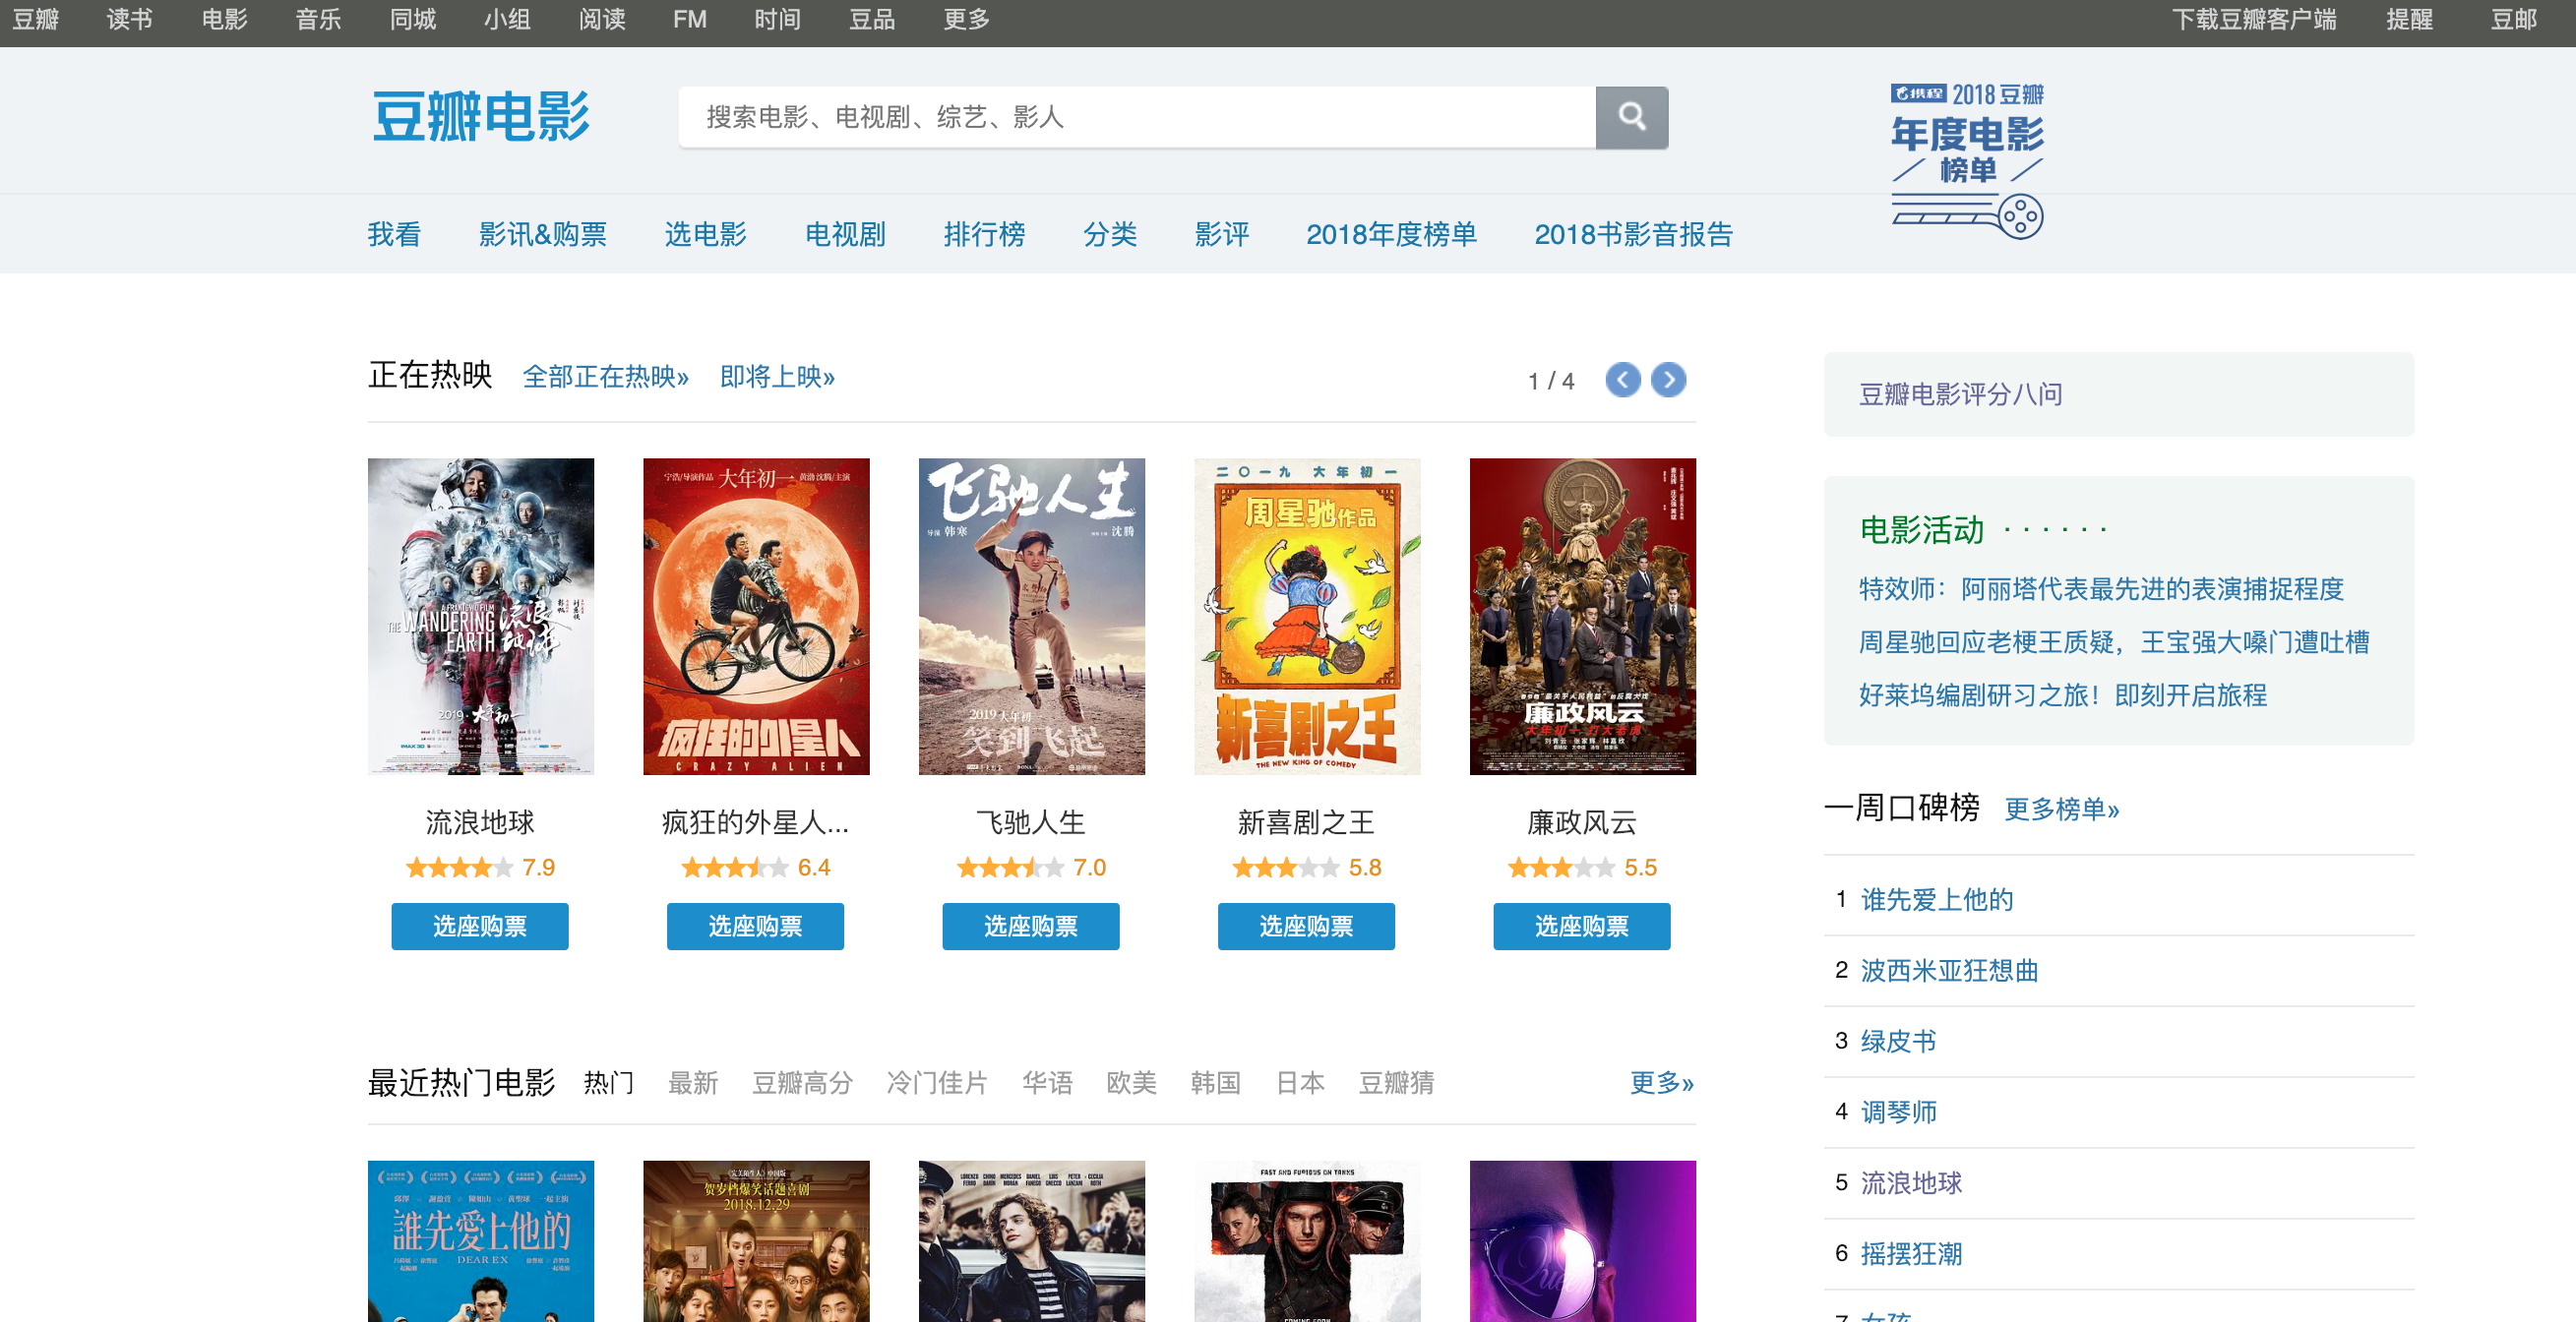The height and width of the screenshot is (1322, 2576).
Task: Open the 排行榜 navigation menu item
Action: [984, 234]
